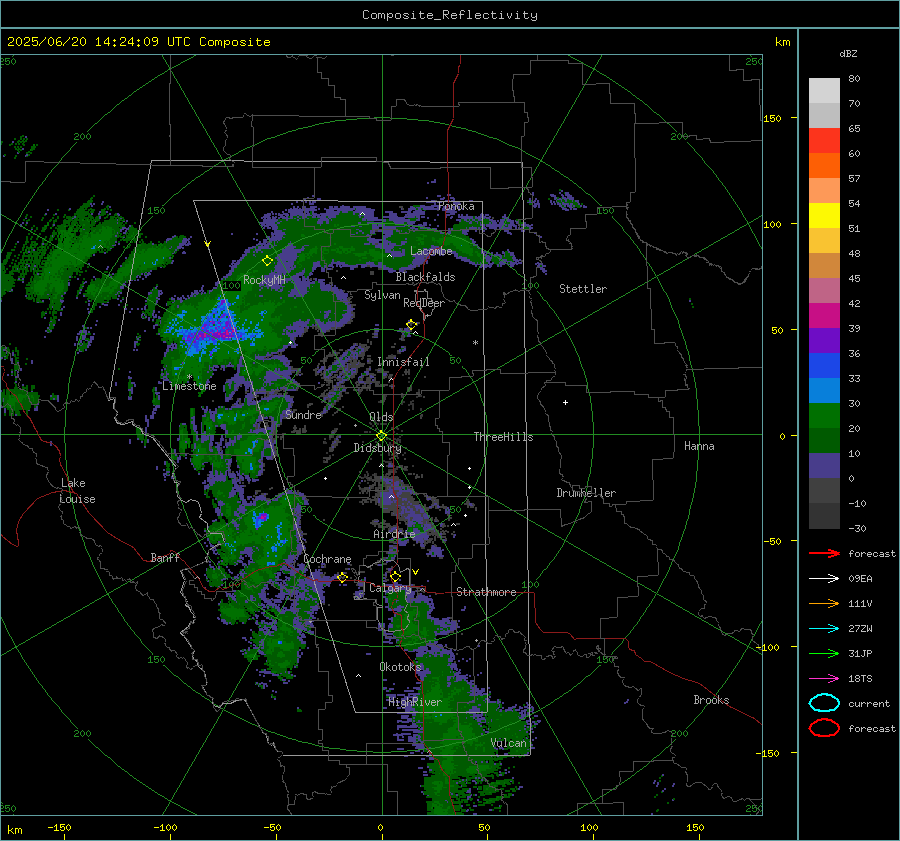
Task: Select the green 30 dBZ color swatch
Action: [824, 415]
